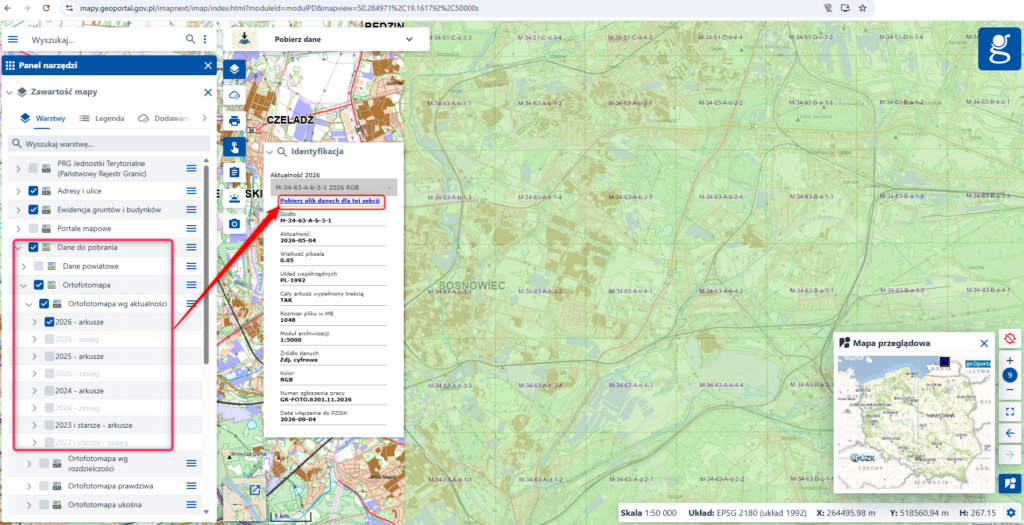Expand the 2026 - arkusze node
Image resolution: width=1024 pixels, height=525 pixels.
coord(35,322)
